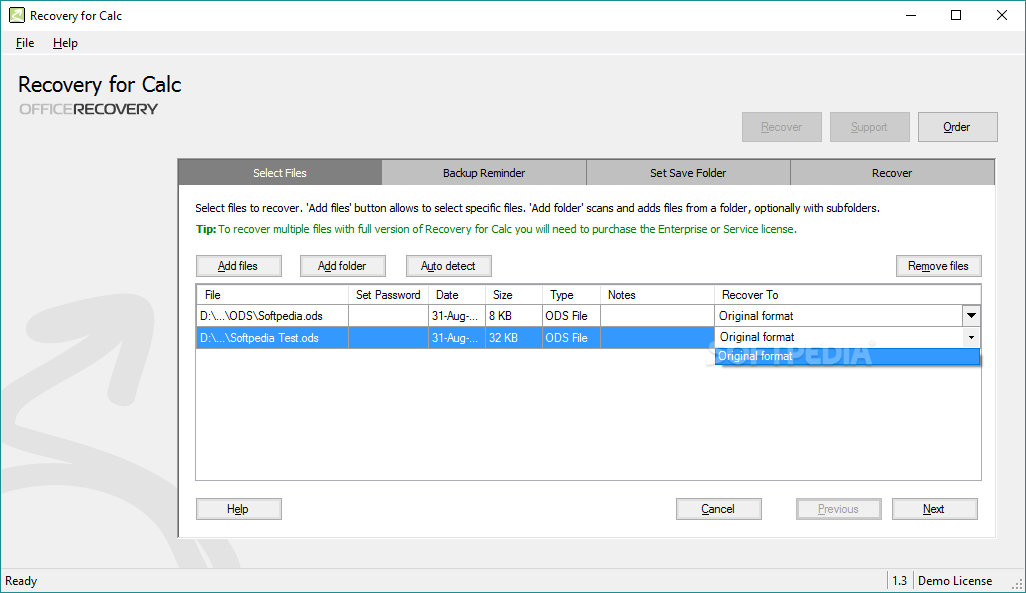Screen dimensions: 1026x593
Task: Click the Set Password cell for Softpedia Test.ods
Action: 388,338
